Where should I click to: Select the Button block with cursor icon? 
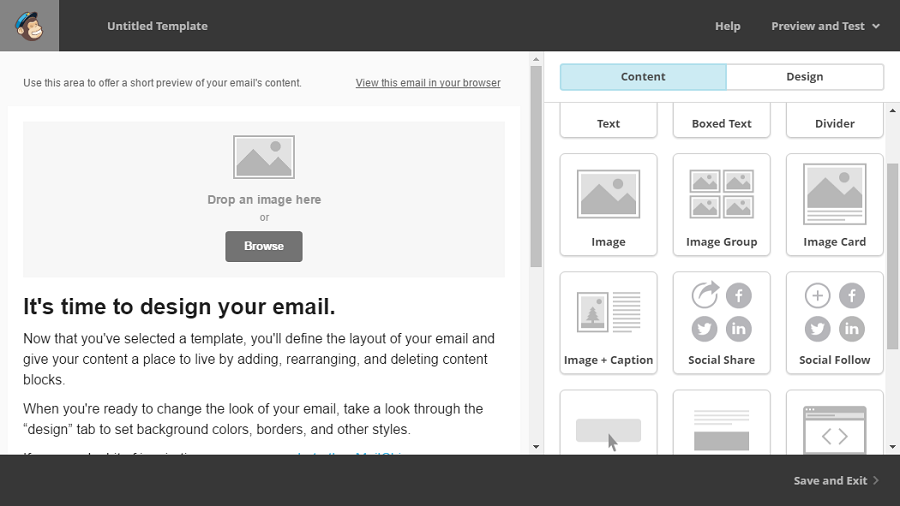pos(608,423)
